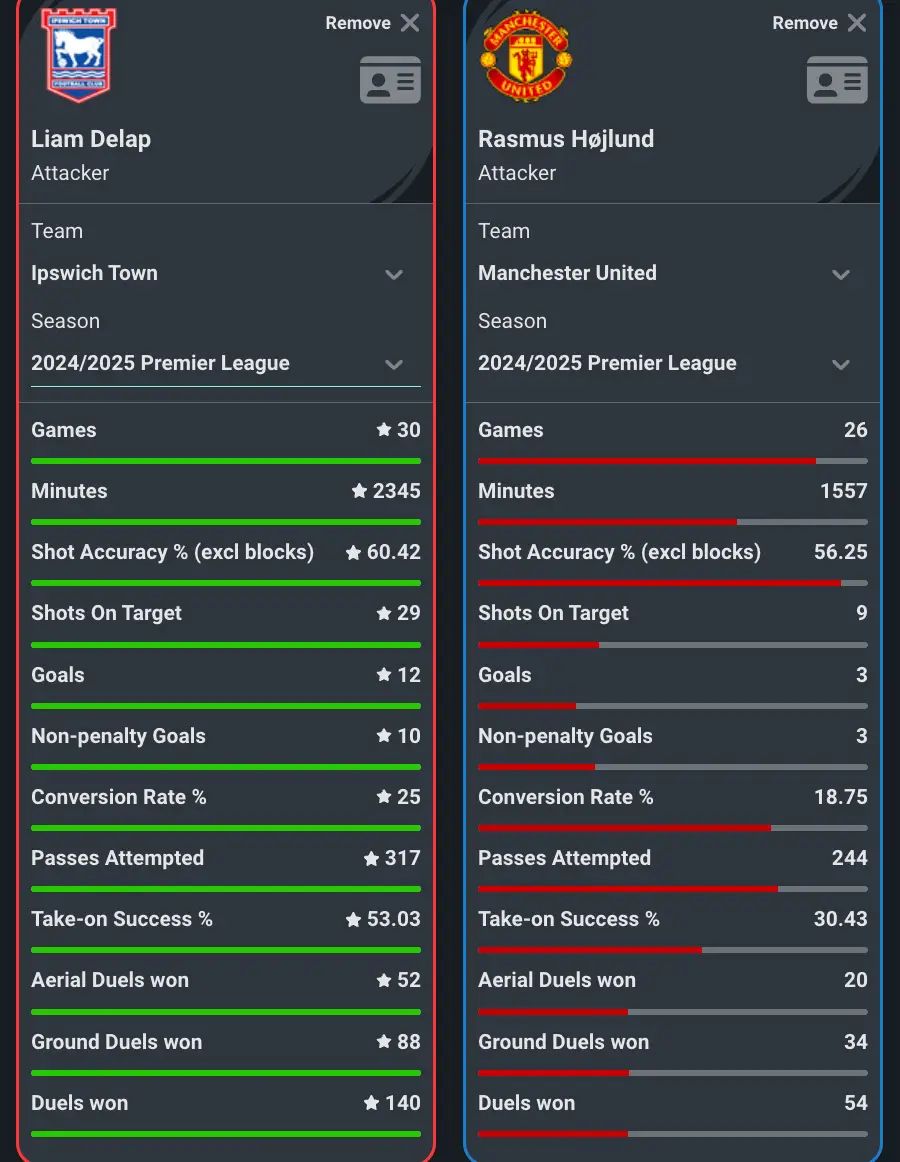This screenshot has height=1162, width=900.
Task: Click the Rasmus Højlund name text
Action: tap(566, 139)
